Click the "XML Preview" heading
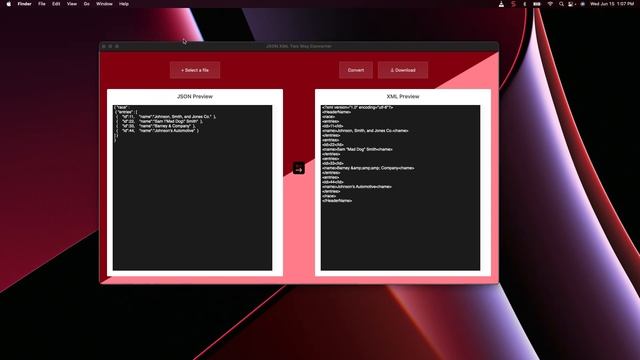640x360 pixels. point(403,97)
